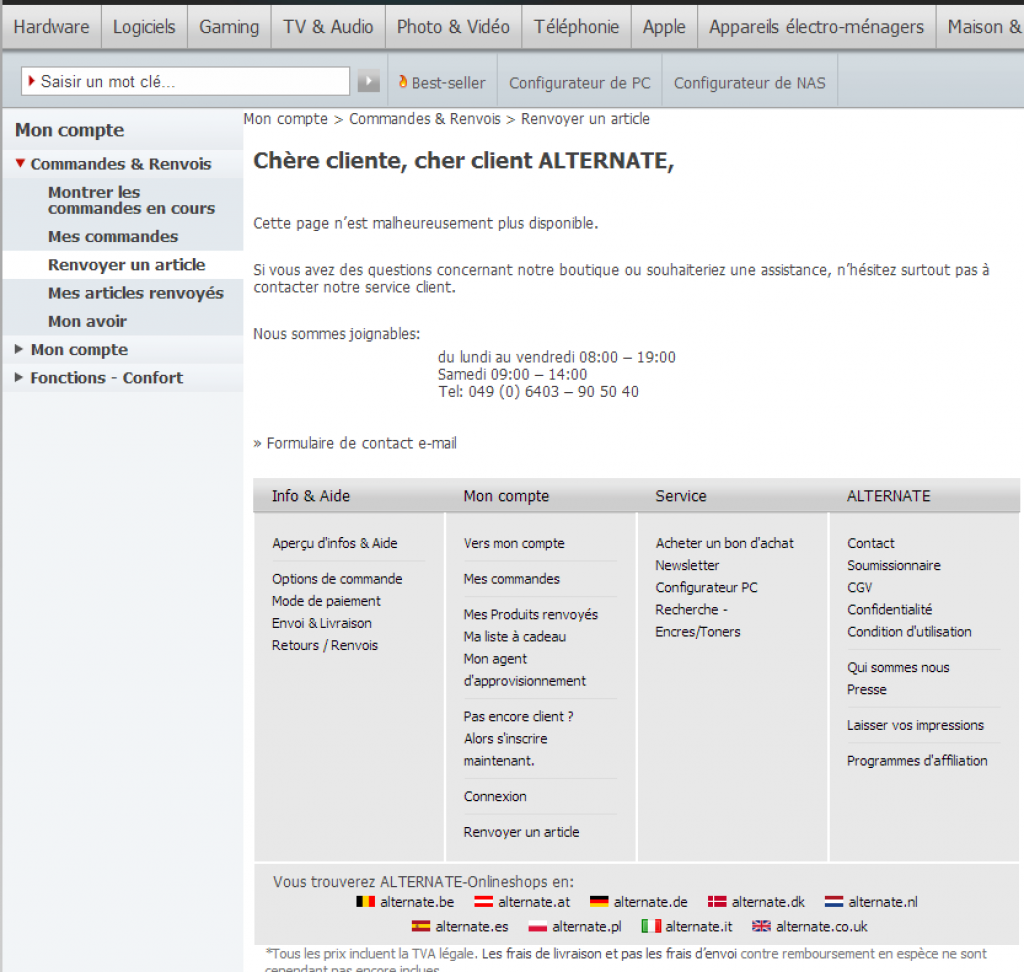Open the Logiciels menu

tap(144, 27)
